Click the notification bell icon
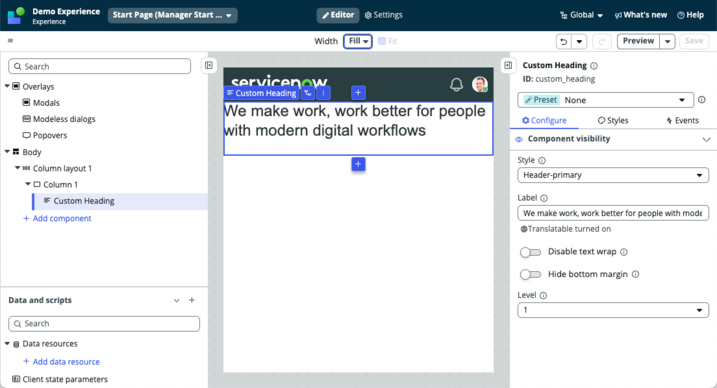Image resolution: width=717 pixels, height=388 pixels. 456,85
